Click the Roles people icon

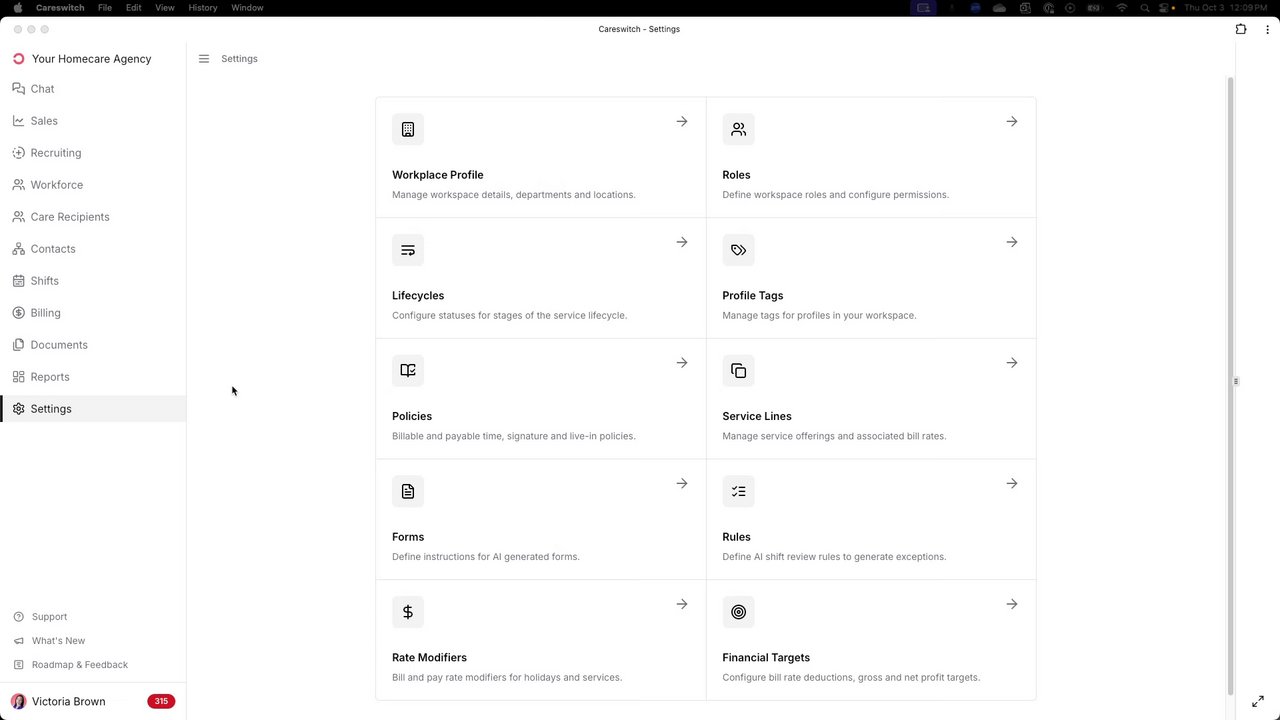[738, 129]
